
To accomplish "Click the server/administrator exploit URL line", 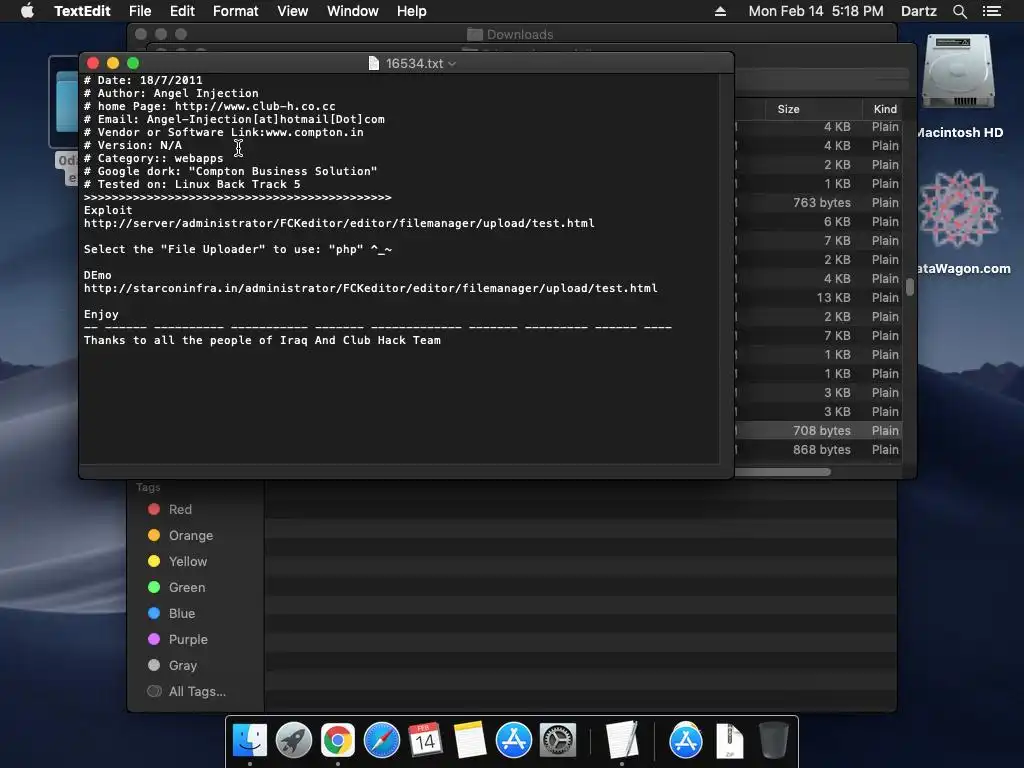I will (x=339, y=223).
